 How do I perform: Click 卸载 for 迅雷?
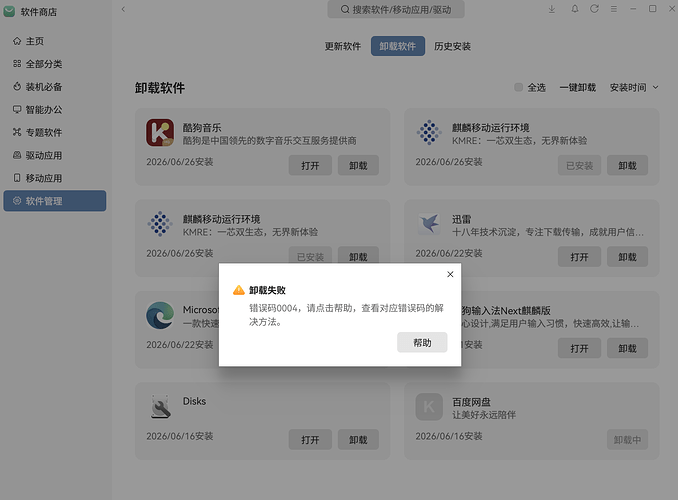[x=627, y=256]
